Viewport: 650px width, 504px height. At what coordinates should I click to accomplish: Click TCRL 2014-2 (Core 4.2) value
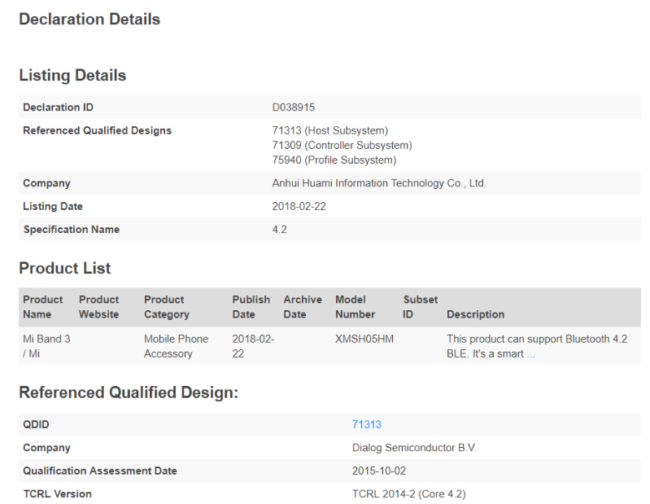(409, 494)
